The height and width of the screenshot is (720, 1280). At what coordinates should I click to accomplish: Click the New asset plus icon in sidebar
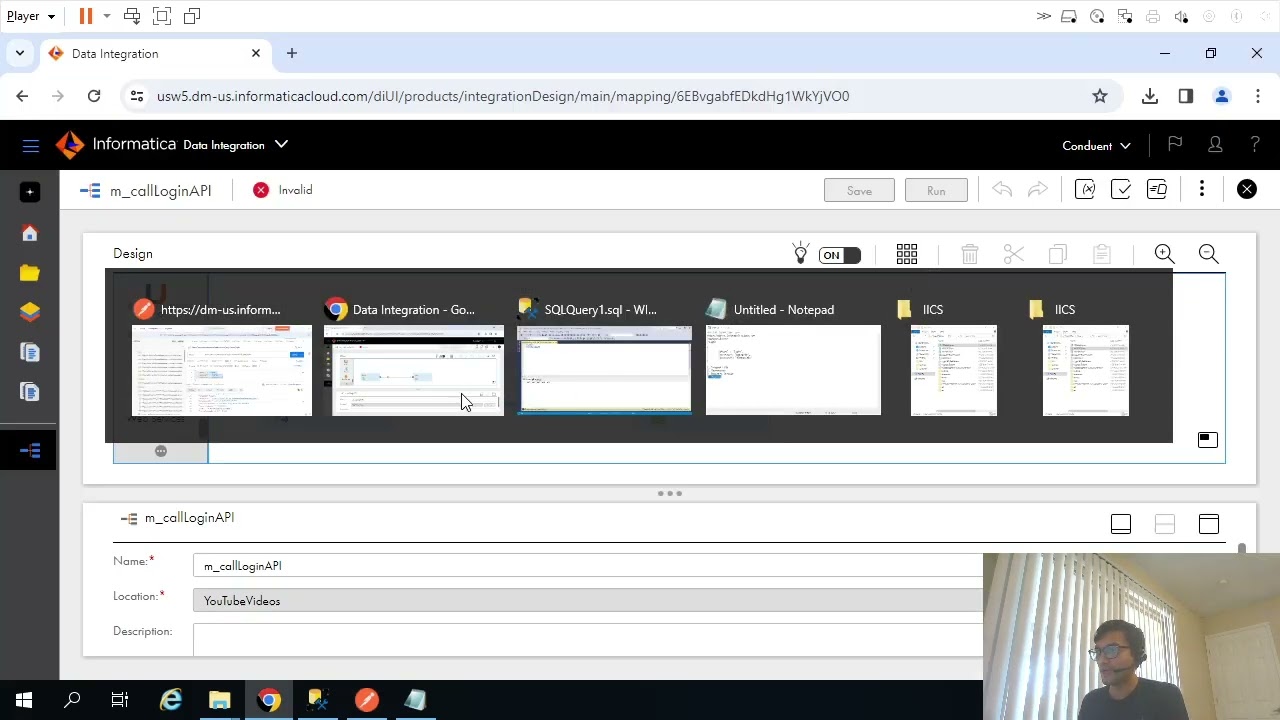30,192
